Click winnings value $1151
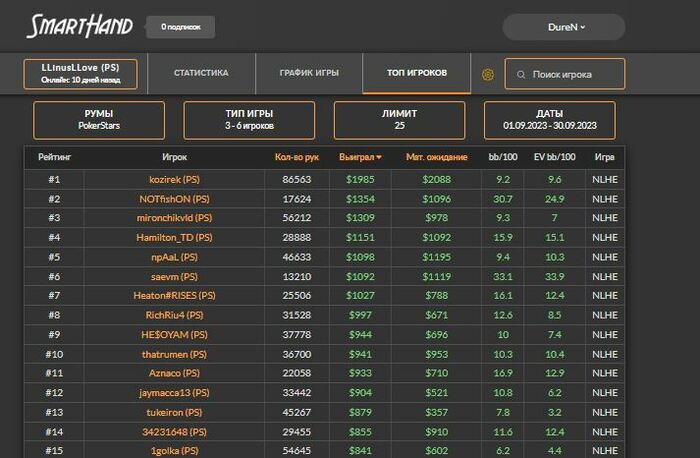Viewport: 700px width, 458px height. click(360, 237)
